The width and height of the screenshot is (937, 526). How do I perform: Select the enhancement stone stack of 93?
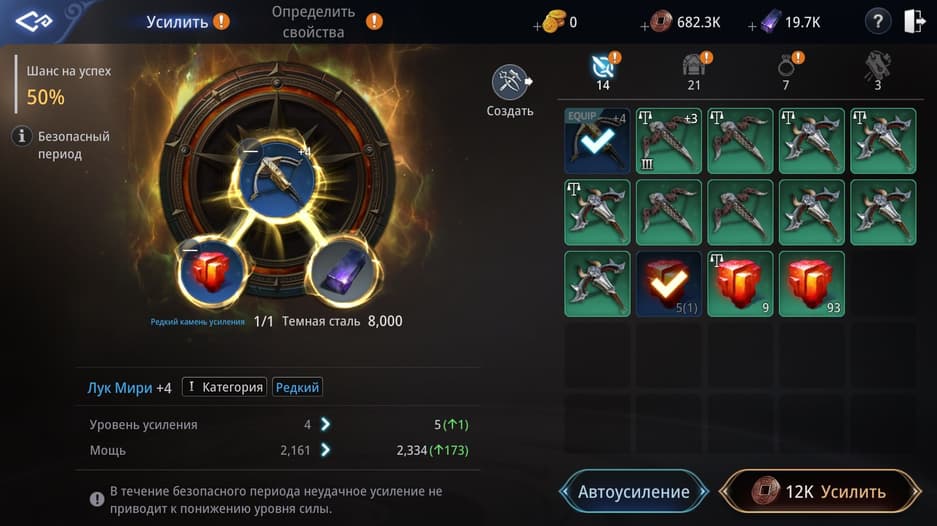(812, 284)
